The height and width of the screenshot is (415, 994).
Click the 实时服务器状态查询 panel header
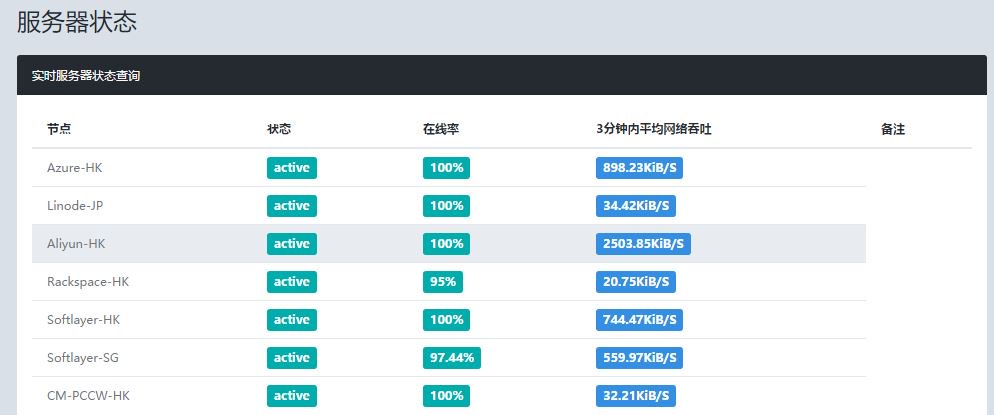point(501,75)
